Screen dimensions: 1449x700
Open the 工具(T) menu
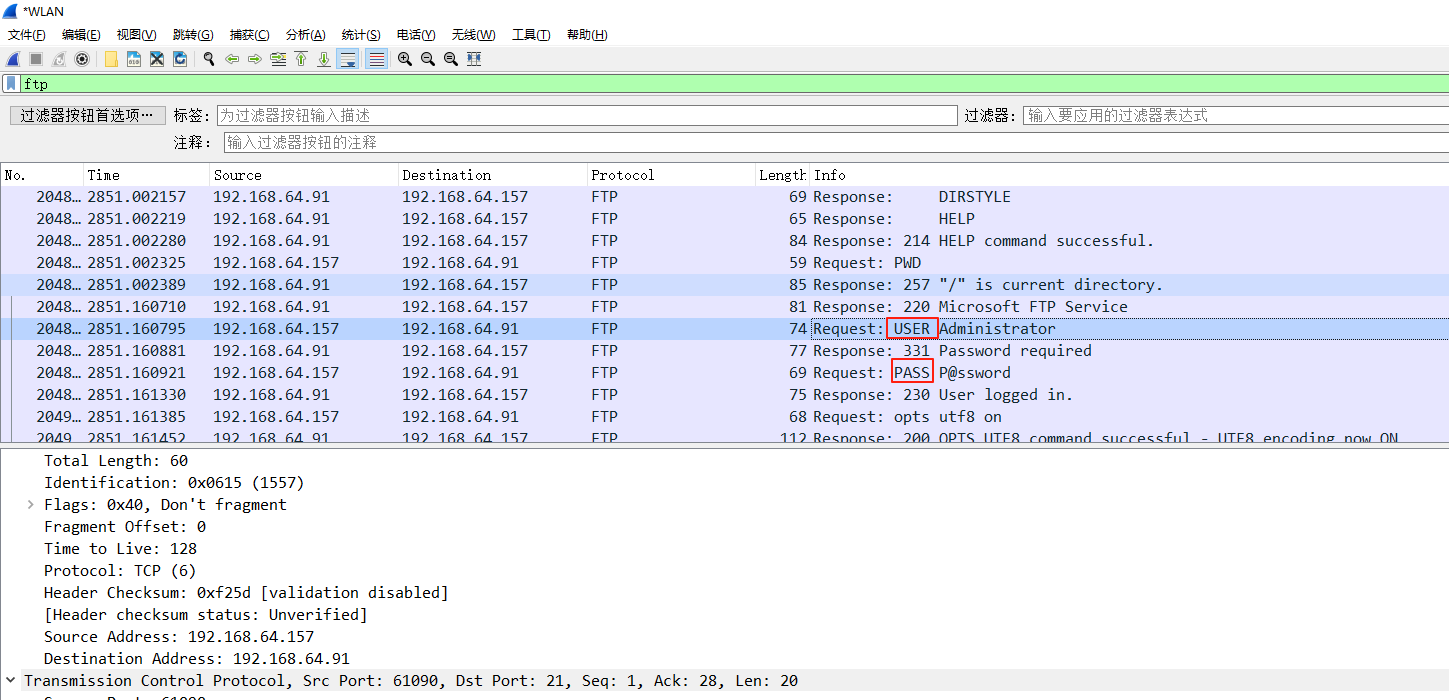[x=531, y=35]
